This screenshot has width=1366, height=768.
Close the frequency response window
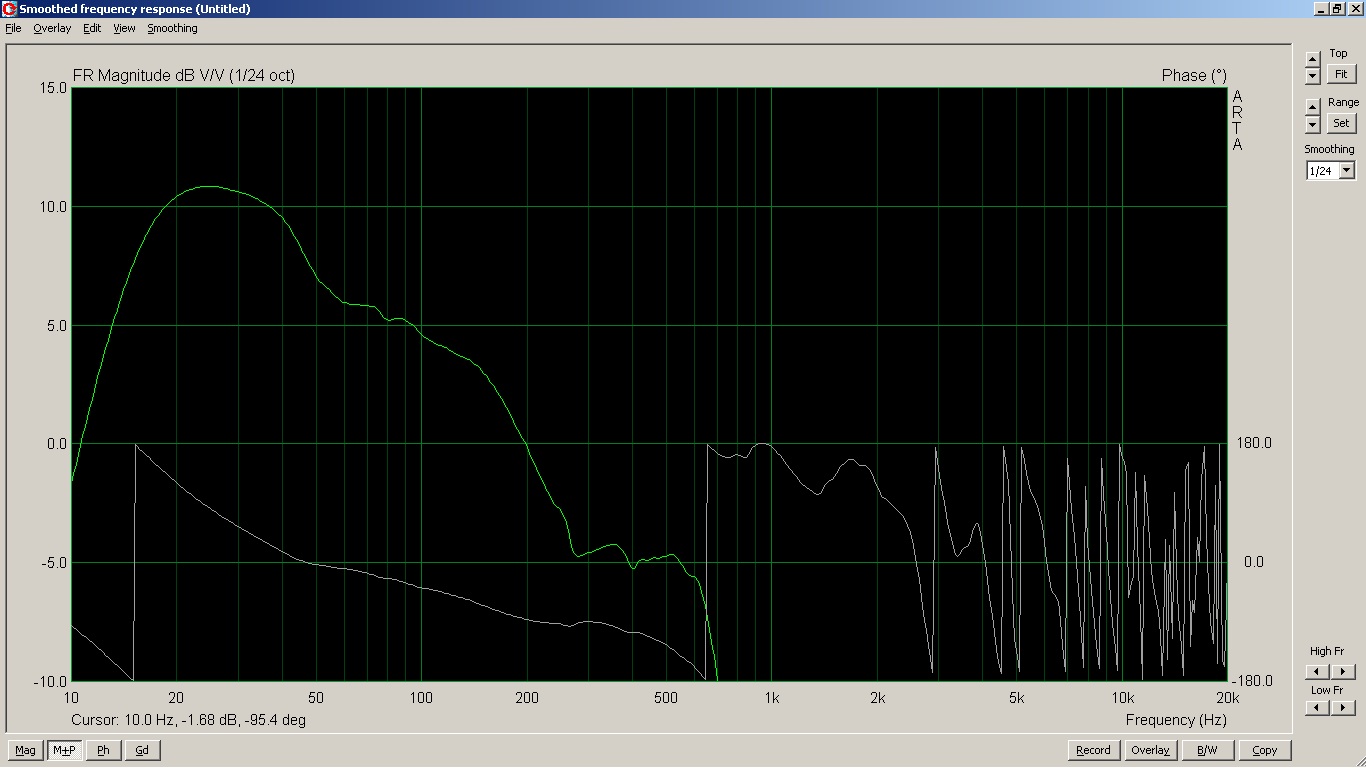tap(1354, 9)
